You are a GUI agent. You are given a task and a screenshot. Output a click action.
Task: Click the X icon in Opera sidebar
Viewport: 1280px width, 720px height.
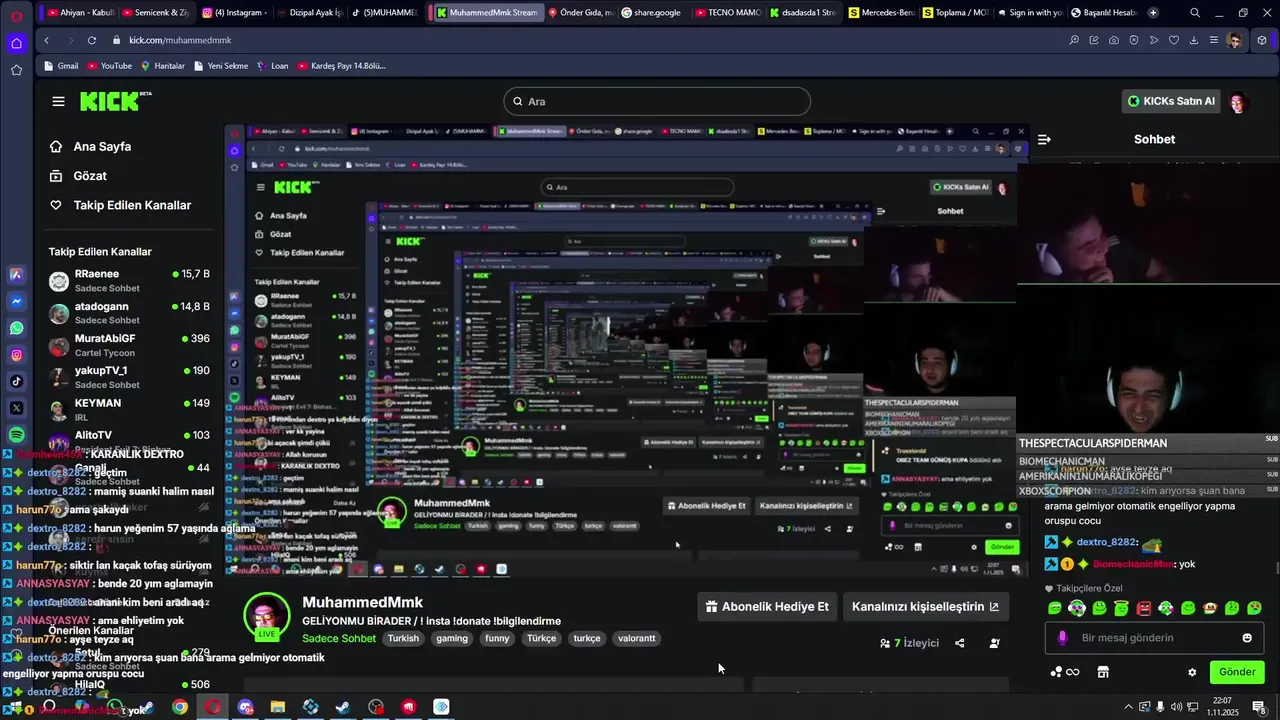[x=17, y=408]
